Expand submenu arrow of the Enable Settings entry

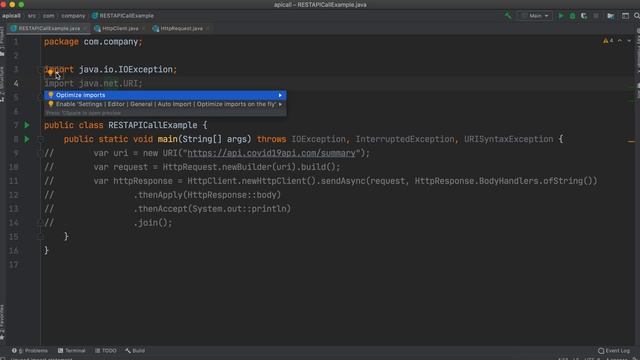pyautogui.click(x=280, y=104)
